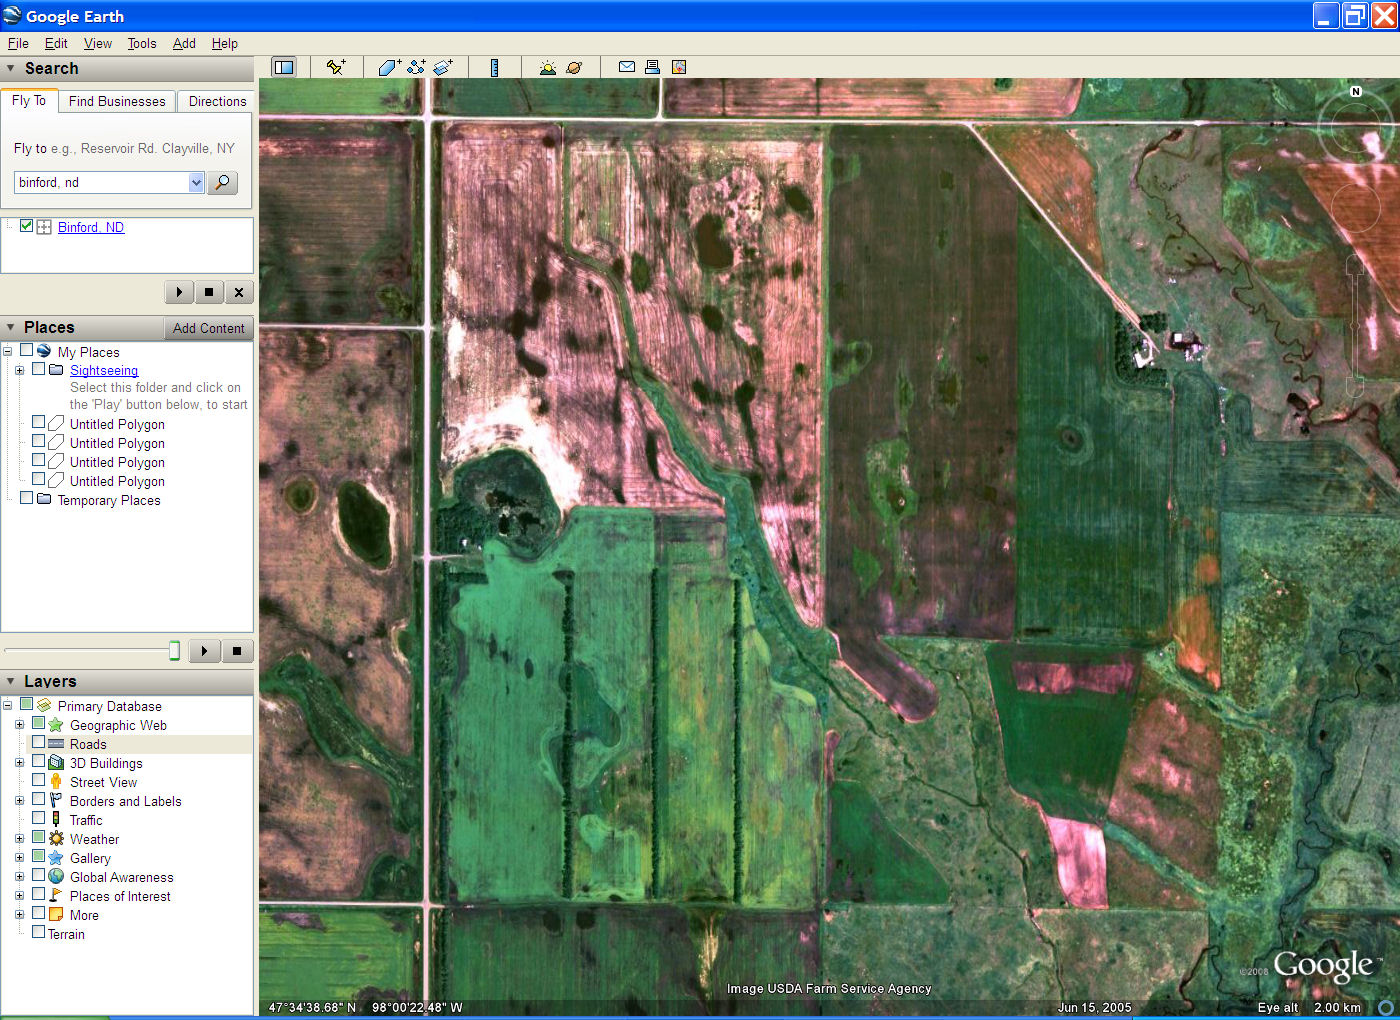Clear search results with X button
Viewport: 1400px width, 1020px height.
pos(239,292)
